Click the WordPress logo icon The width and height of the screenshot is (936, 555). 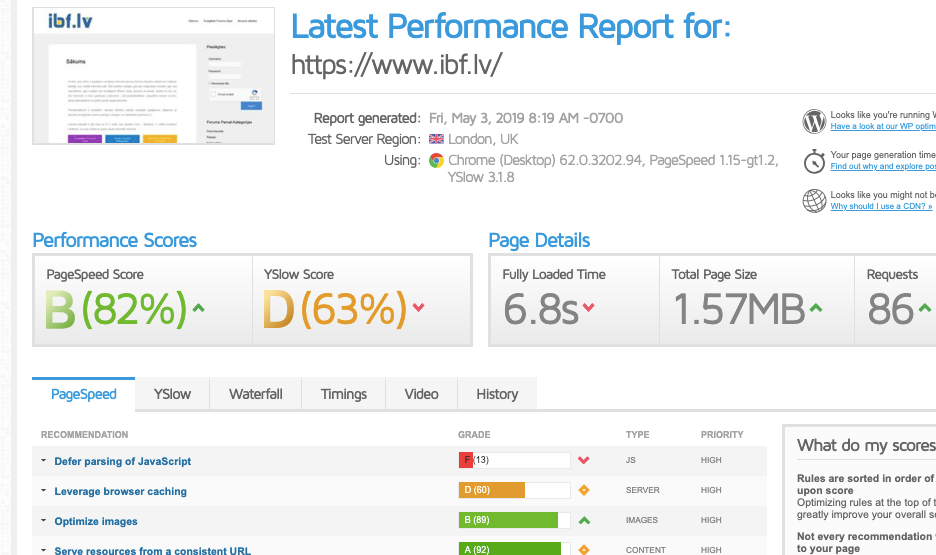[814, 121]
